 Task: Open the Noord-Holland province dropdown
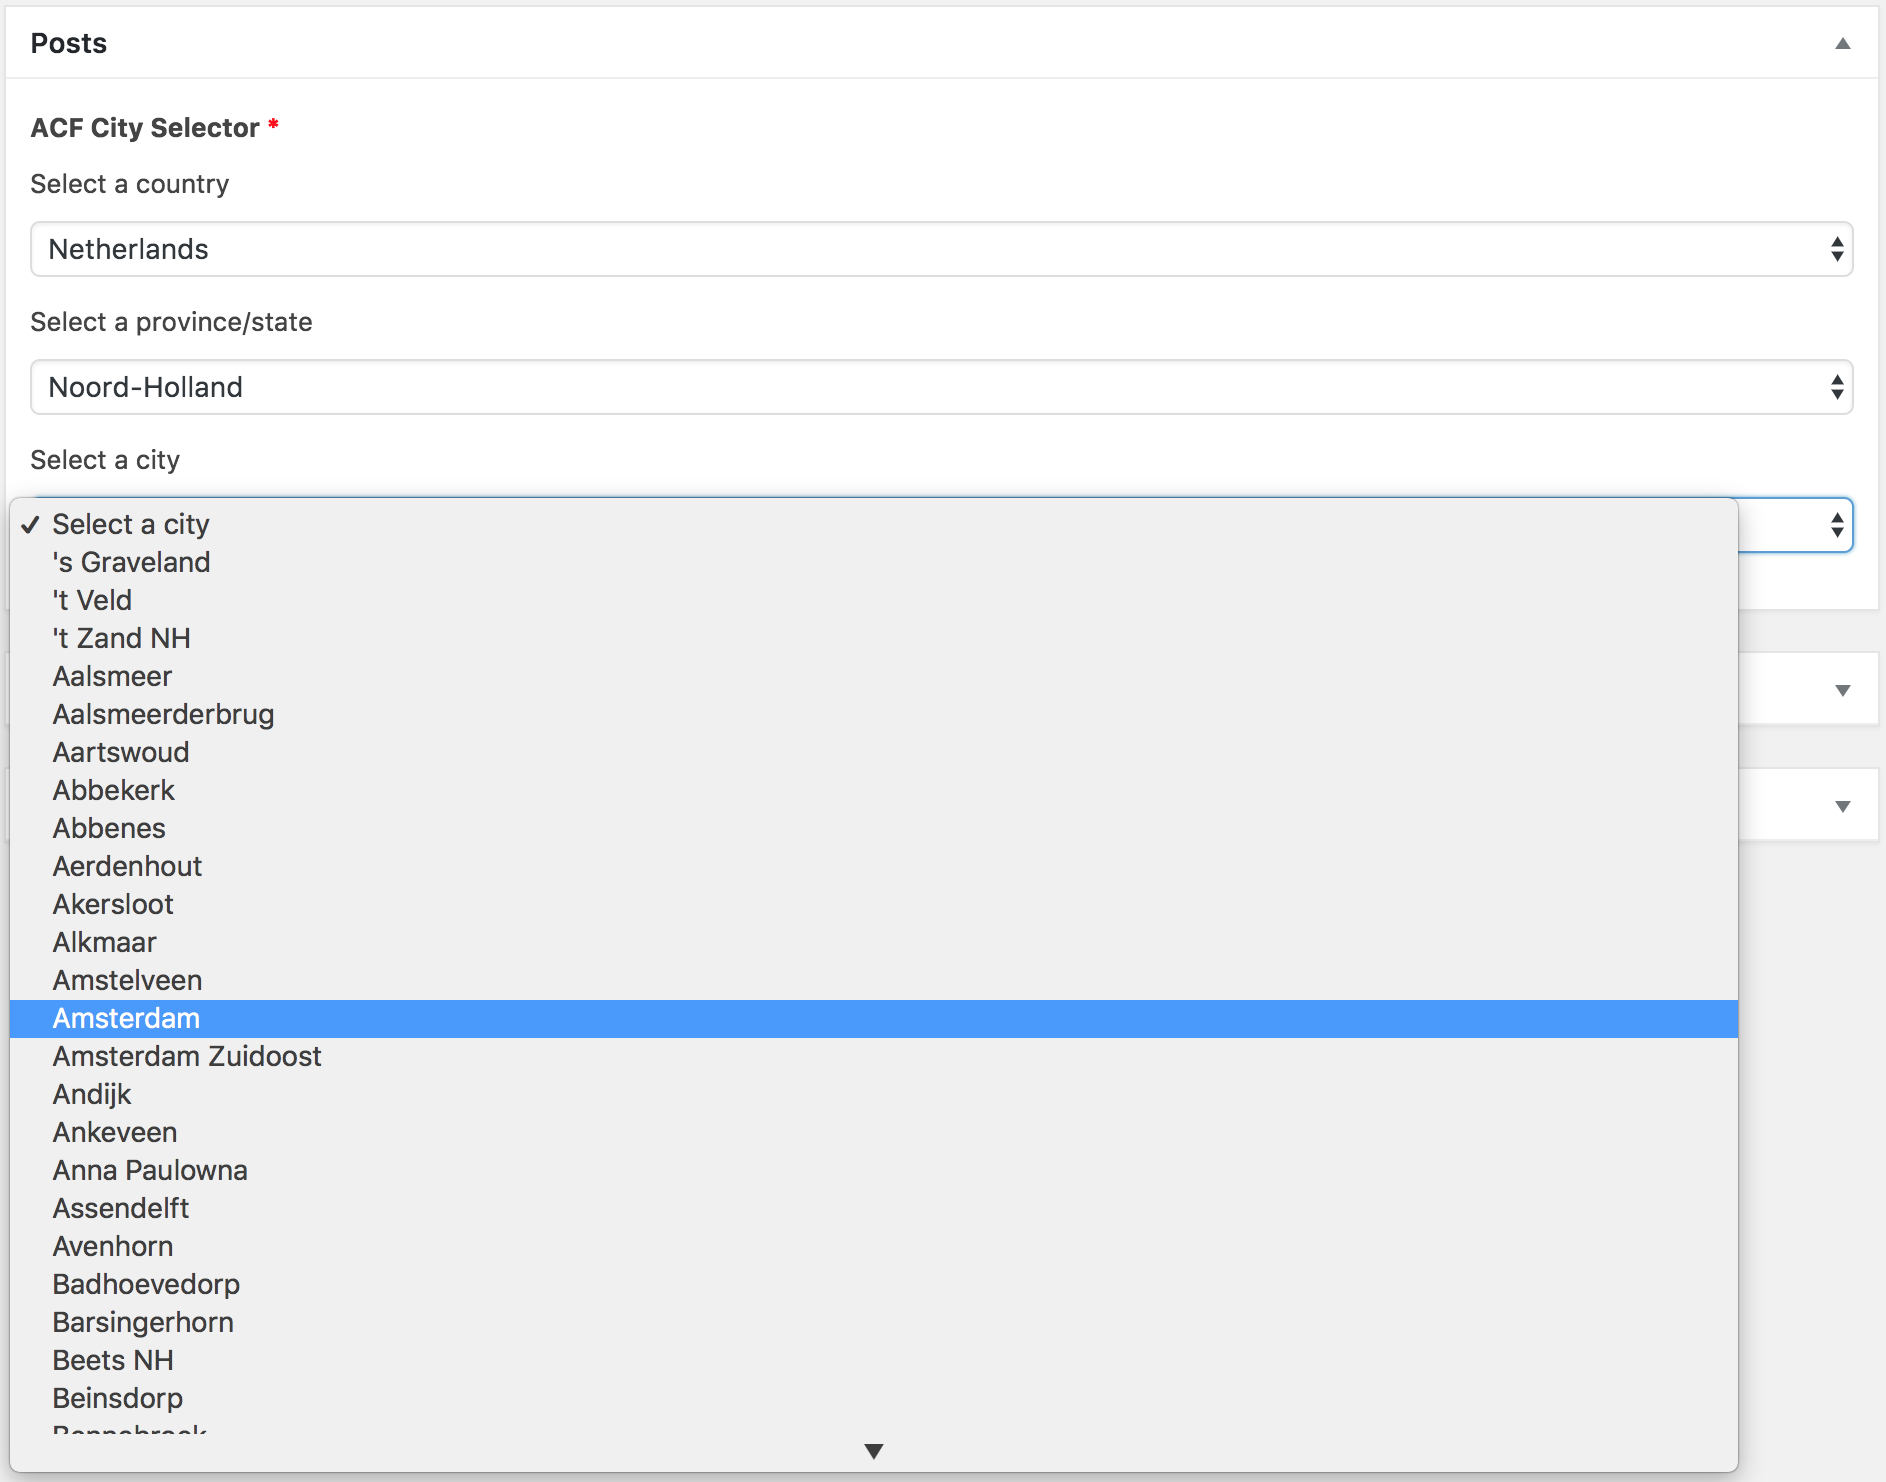(x=941, y=387)
